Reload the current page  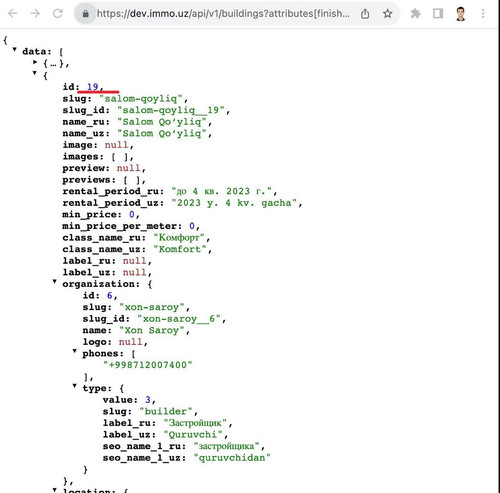click(x=58, y=14)
